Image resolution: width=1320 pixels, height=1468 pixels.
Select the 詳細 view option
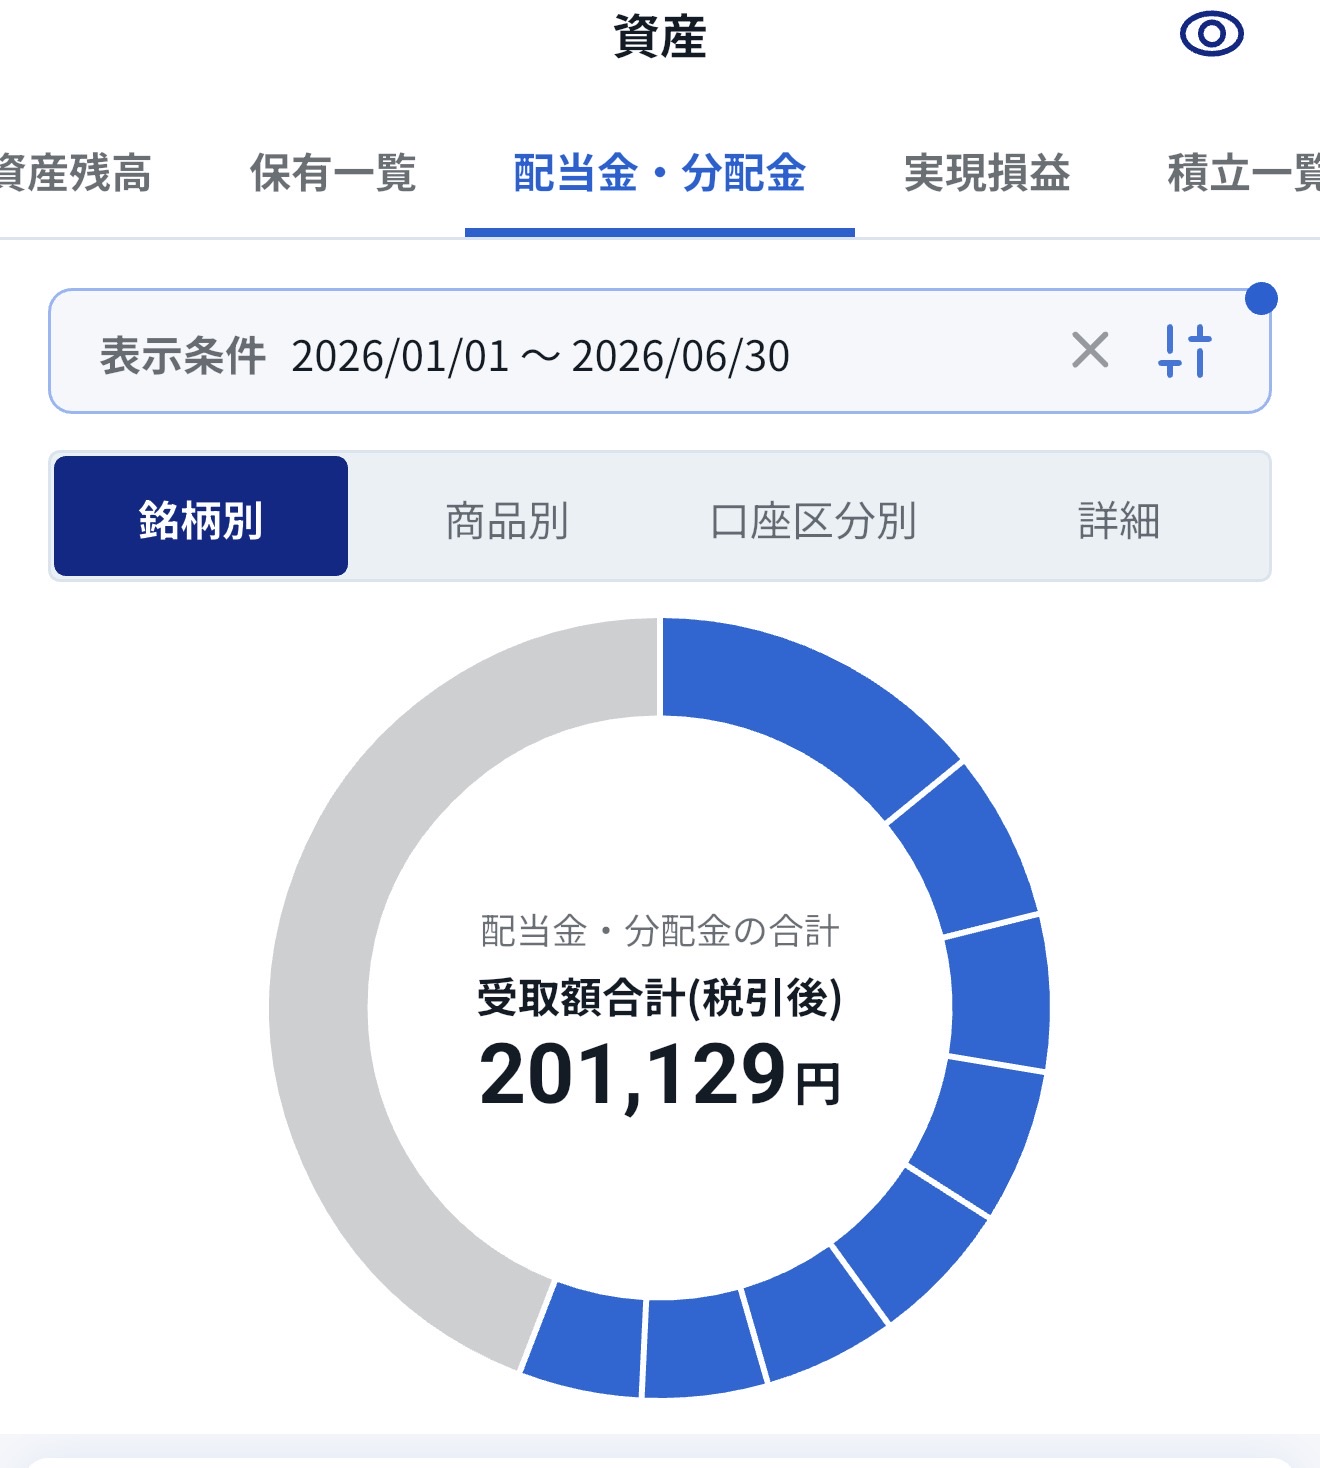tap(1119, 521)
